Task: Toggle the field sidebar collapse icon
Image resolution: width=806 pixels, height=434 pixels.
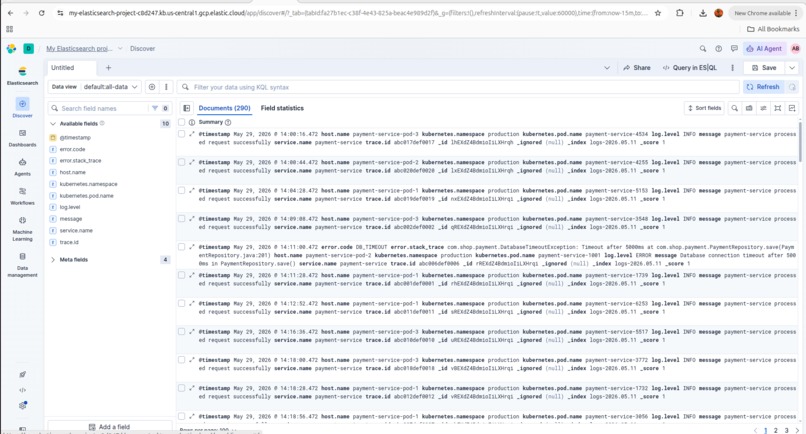Action: tap(187, 108)
